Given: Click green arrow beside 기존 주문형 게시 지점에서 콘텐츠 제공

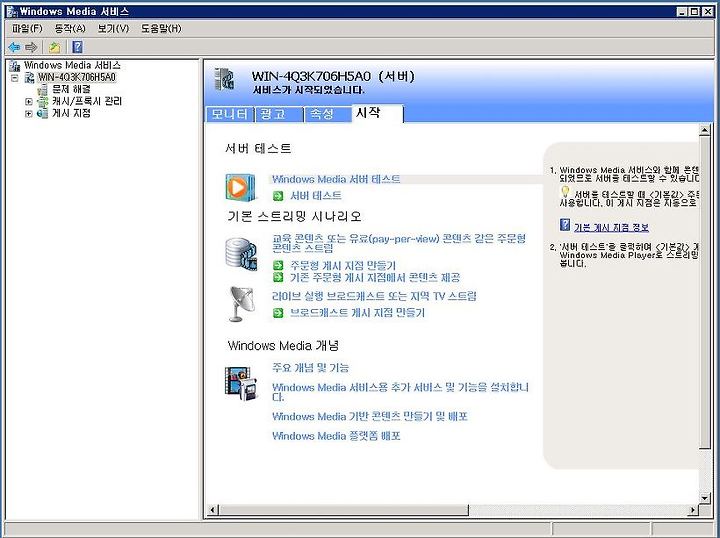Looking at the screenshot, I should tap(278, 277).
